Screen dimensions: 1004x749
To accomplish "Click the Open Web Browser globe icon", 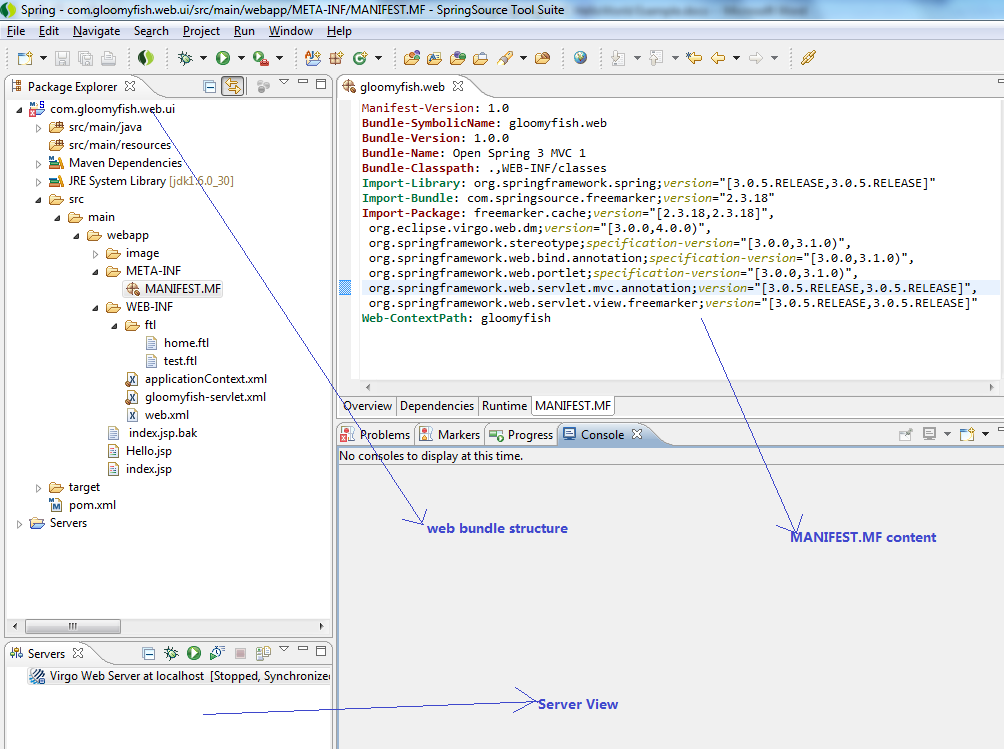I will [580, 58].
